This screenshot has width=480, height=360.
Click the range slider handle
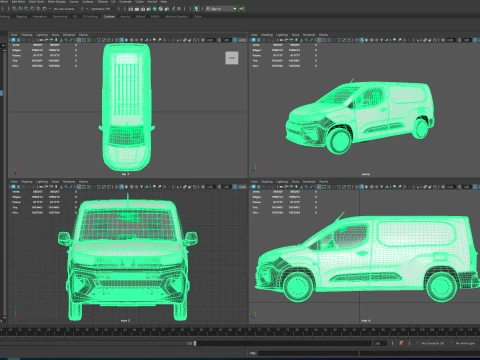[x=195, y=343]
